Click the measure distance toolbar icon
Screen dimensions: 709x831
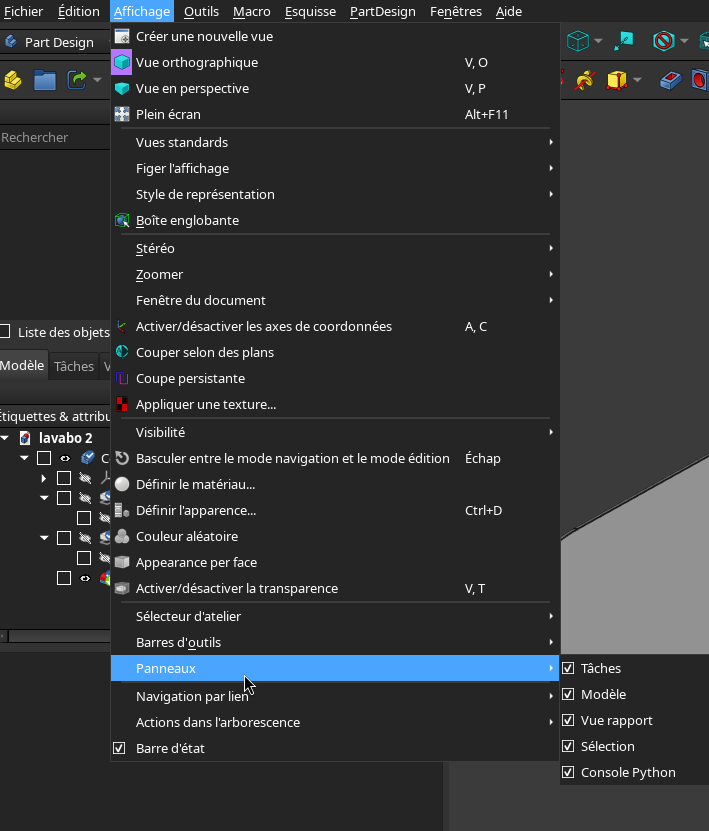tap(624, 41)
